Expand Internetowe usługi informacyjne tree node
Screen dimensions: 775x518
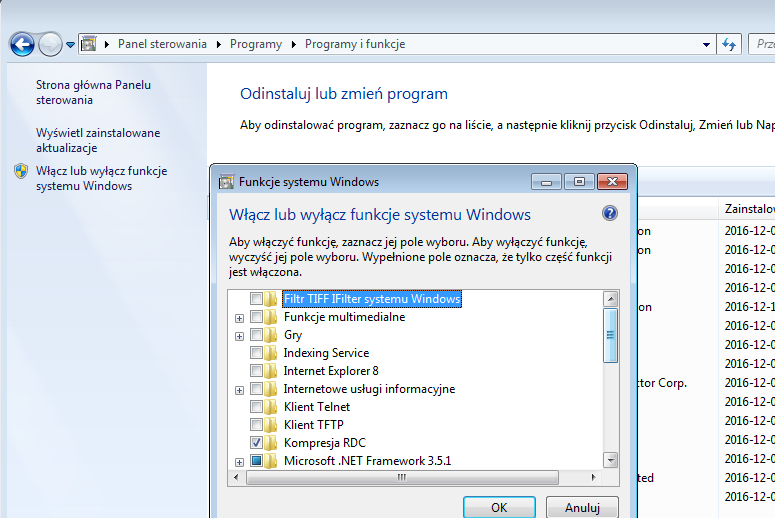tap(239, 390)
